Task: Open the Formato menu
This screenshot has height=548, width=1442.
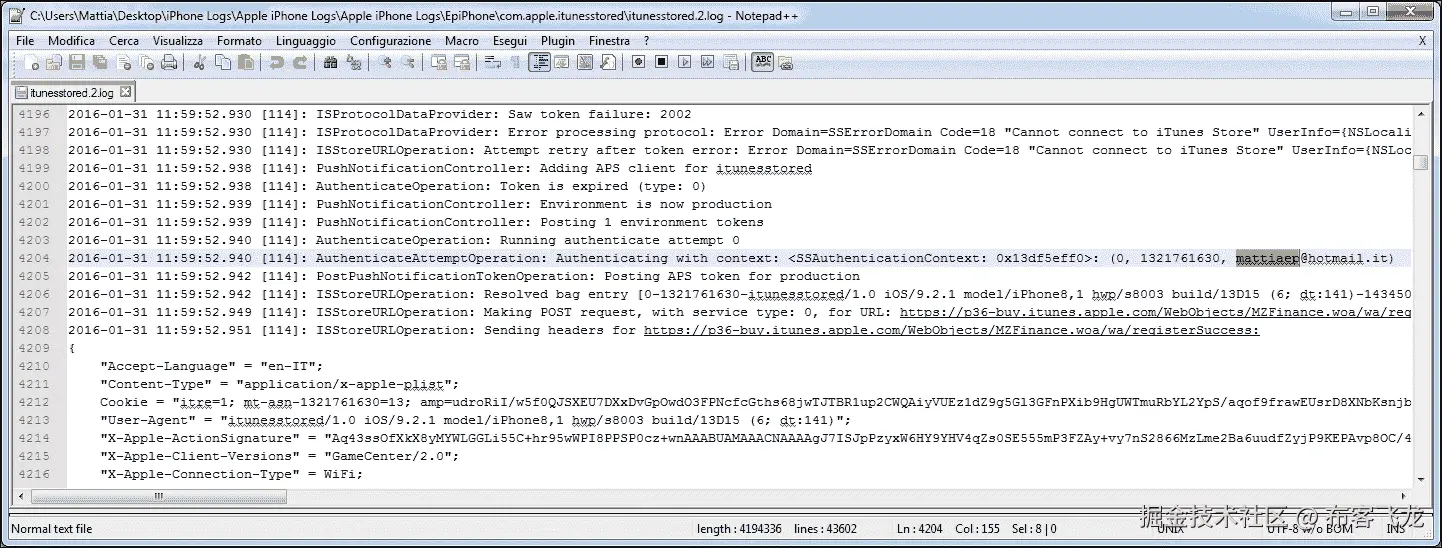Action: (x=239, y=41)
